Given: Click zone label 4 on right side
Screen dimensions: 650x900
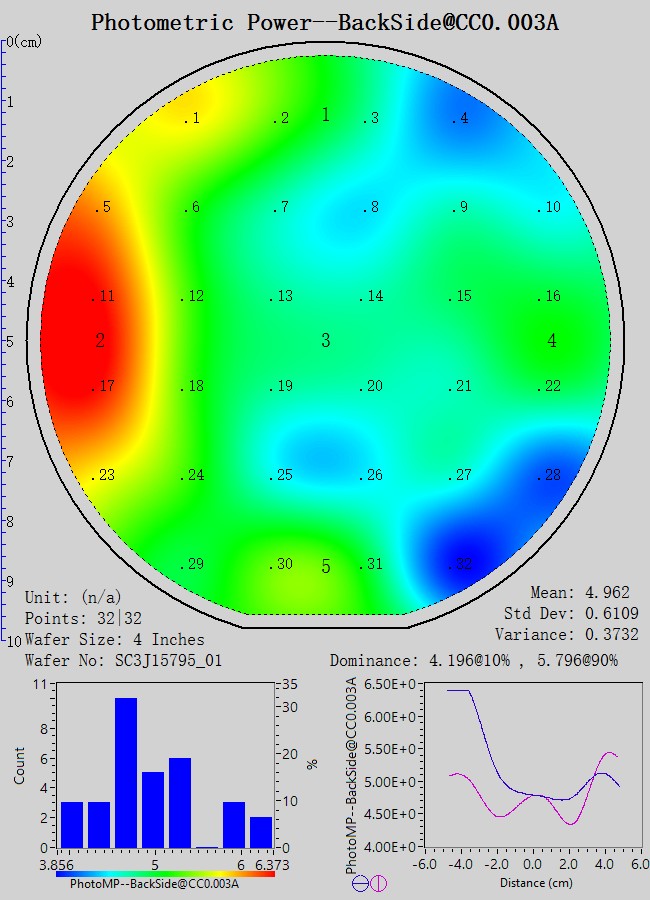Looking at the screenshot, I should tap(552, 341).
